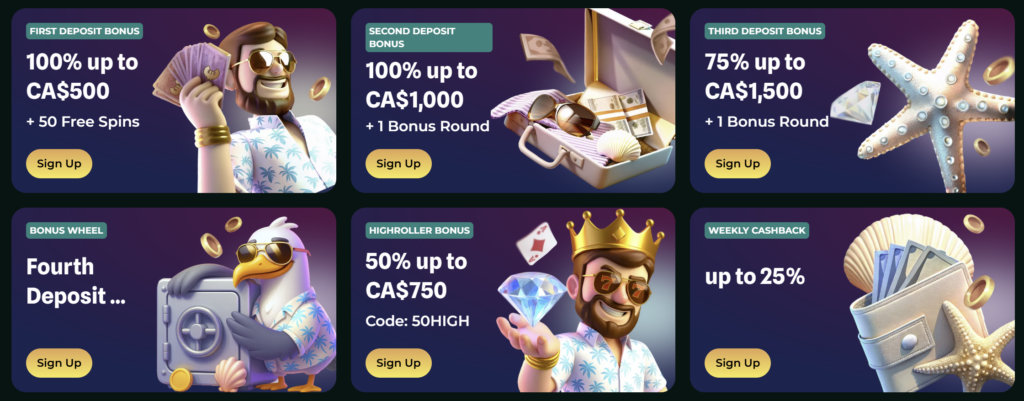This screenshot has height=401, width=1024.
Task: Select the Highroller Bonus tag label
Action: coord(419,230)
